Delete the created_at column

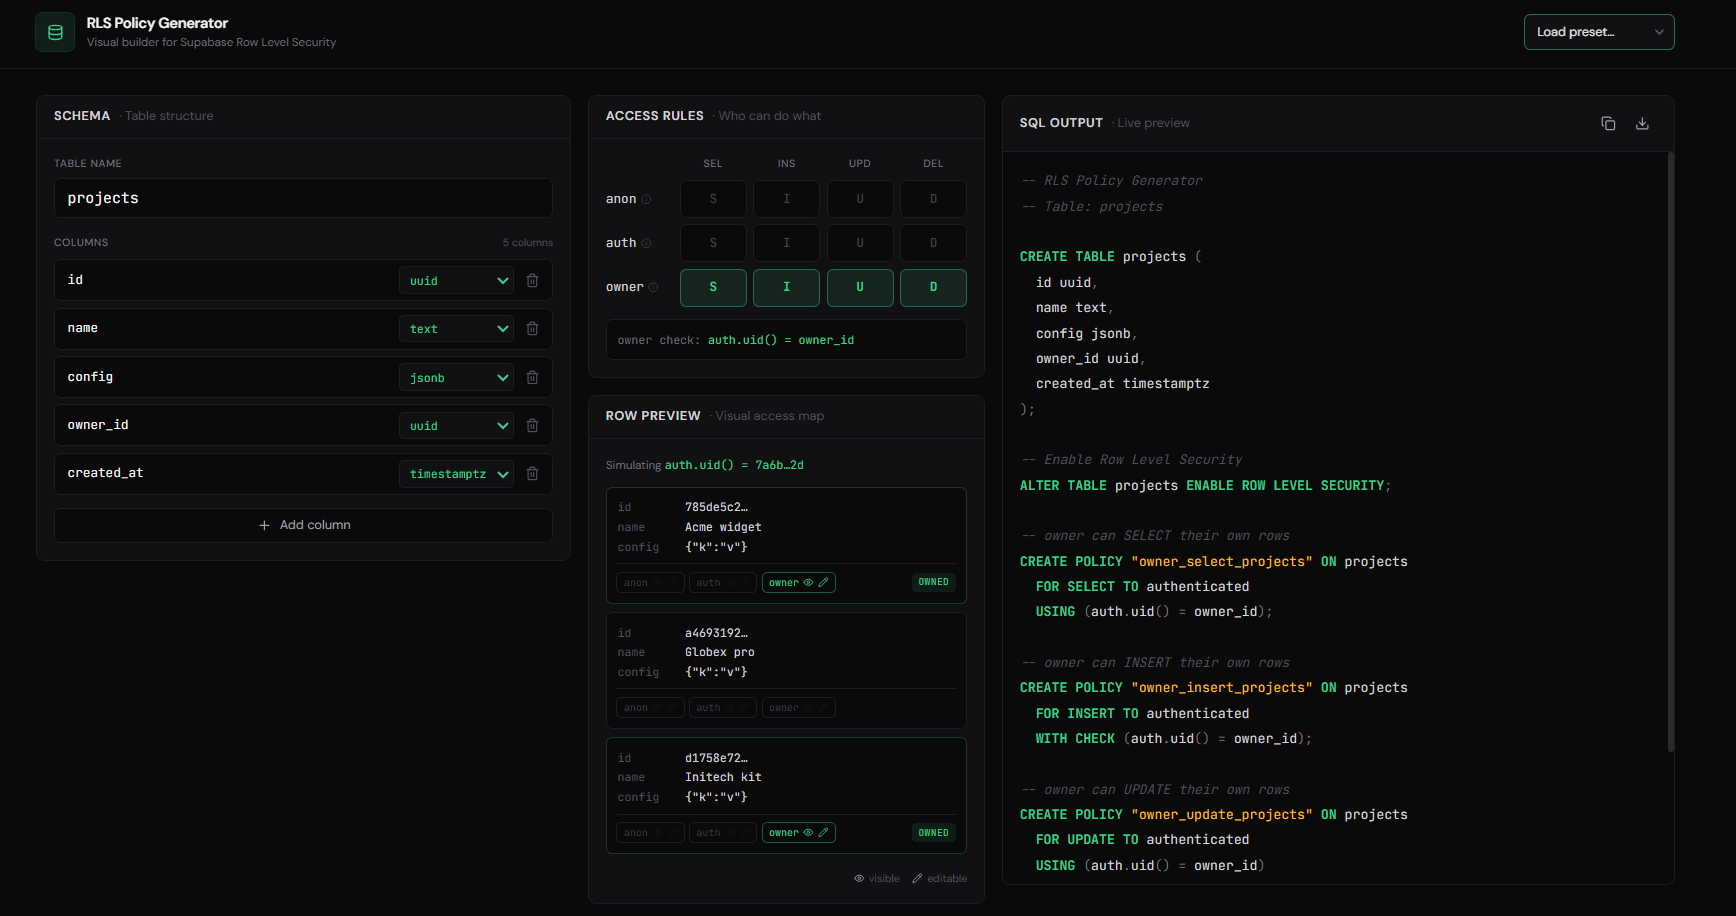tap(533, 474)
